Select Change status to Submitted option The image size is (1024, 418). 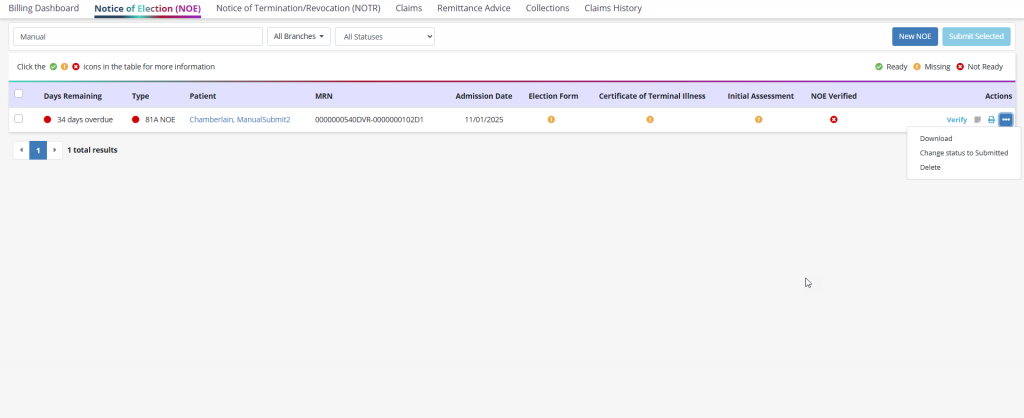(963, 153)
